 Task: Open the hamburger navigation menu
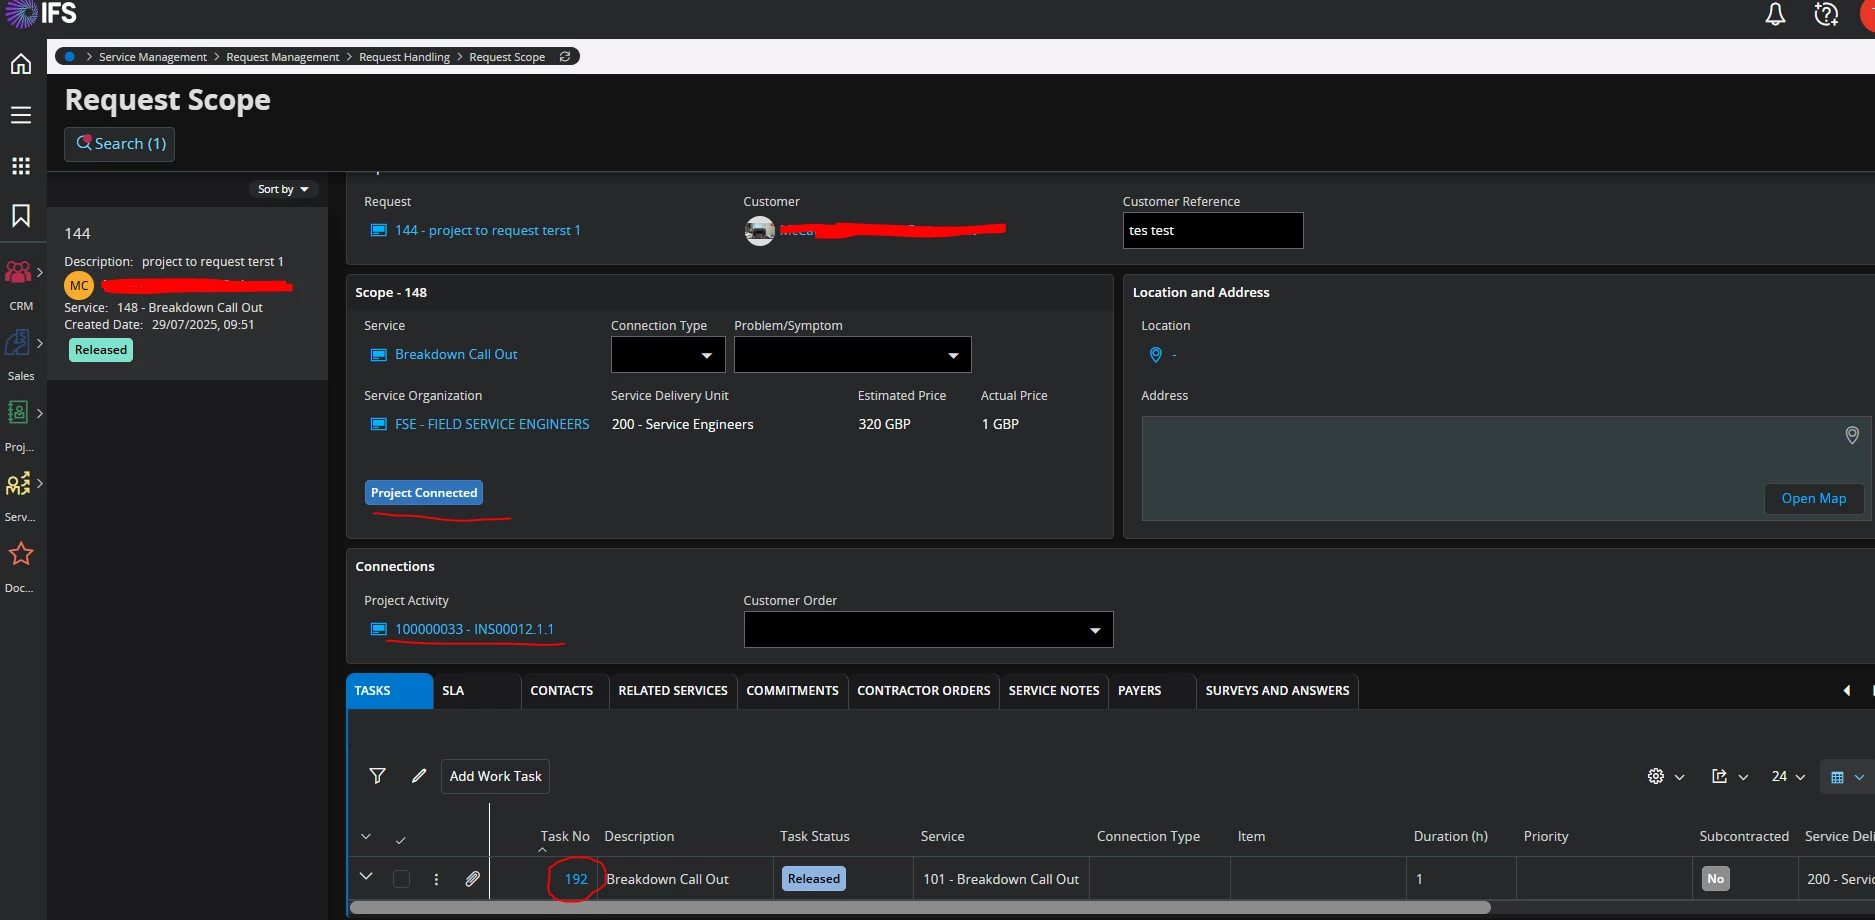click(x=21, y=115)
